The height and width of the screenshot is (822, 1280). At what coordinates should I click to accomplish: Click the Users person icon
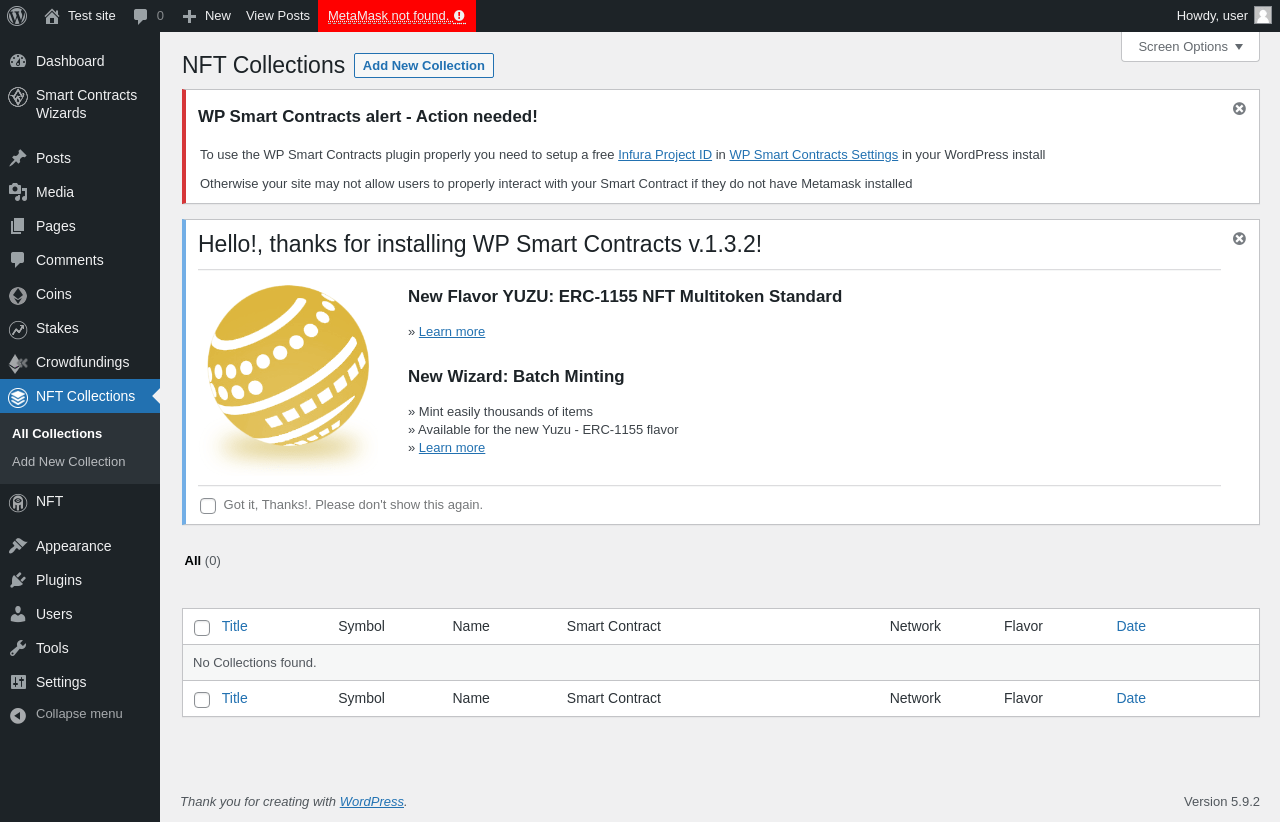[18, 614]
